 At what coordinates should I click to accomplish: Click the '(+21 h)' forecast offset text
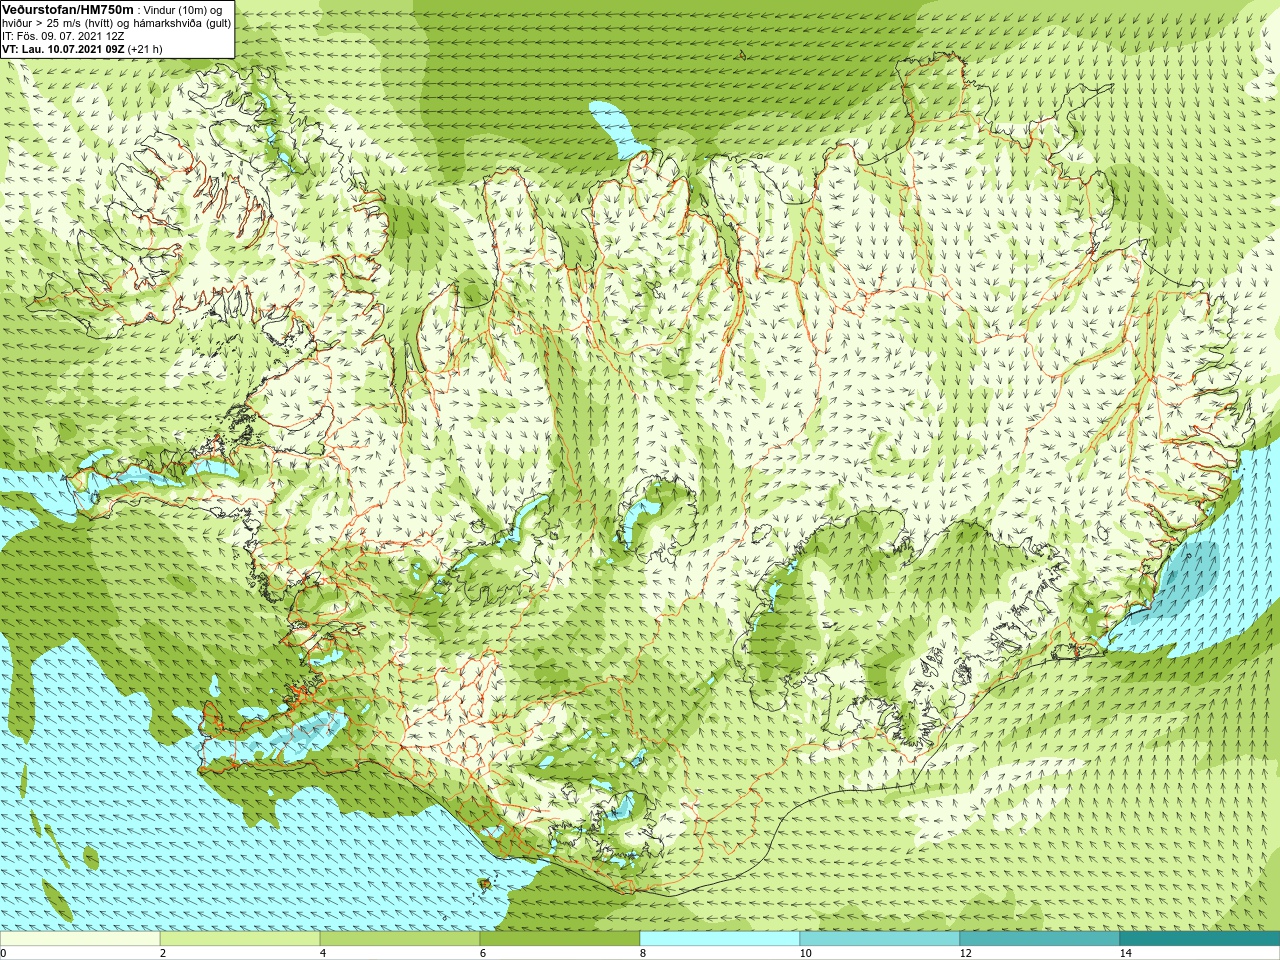(x=146, y=49)
